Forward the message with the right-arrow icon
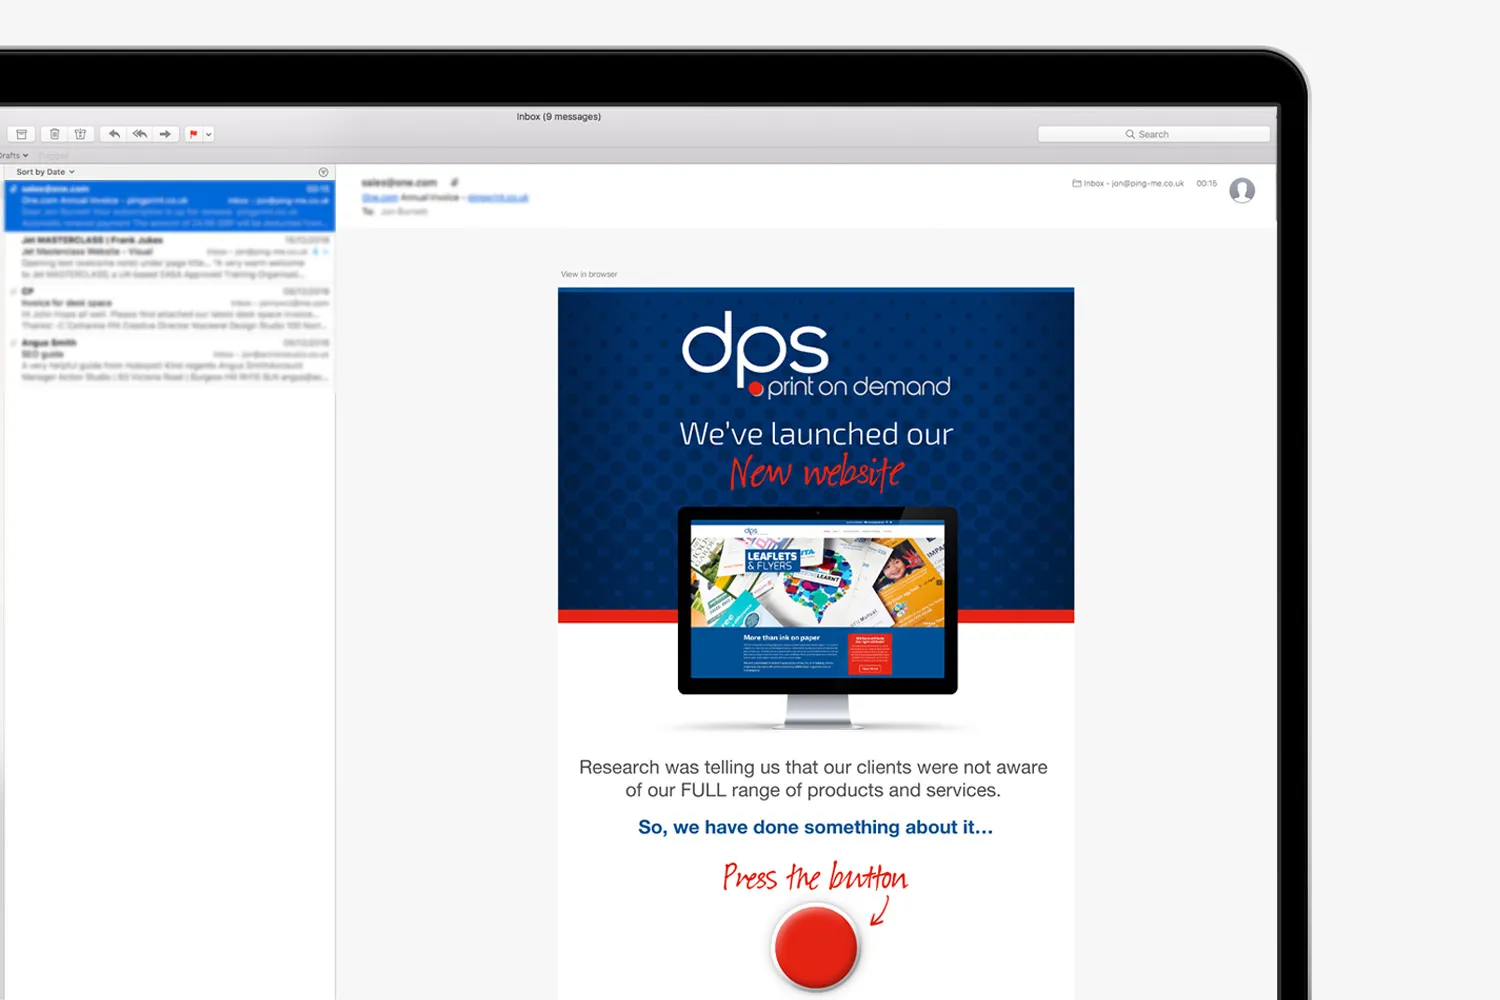Viewport: 1500px width, 1000px height. pos(166,134)
